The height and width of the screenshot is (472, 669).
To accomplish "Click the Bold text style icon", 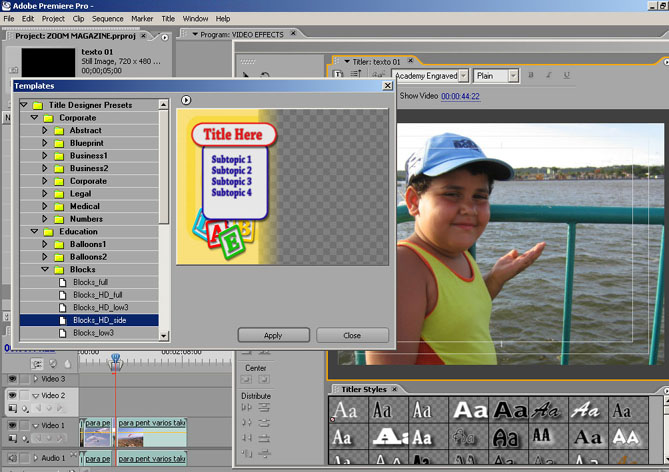I will [x=529, y=76].
